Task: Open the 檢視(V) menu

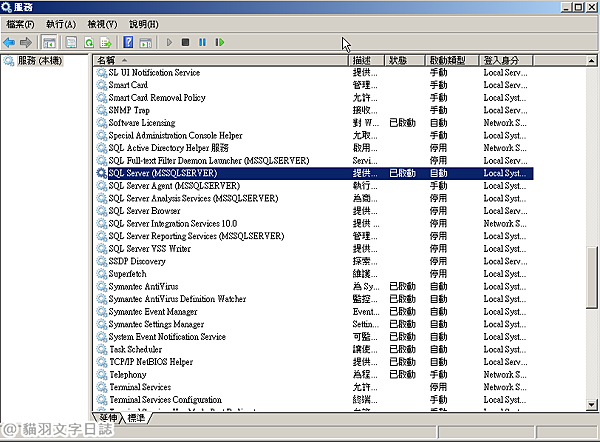Action: point(101,23)
